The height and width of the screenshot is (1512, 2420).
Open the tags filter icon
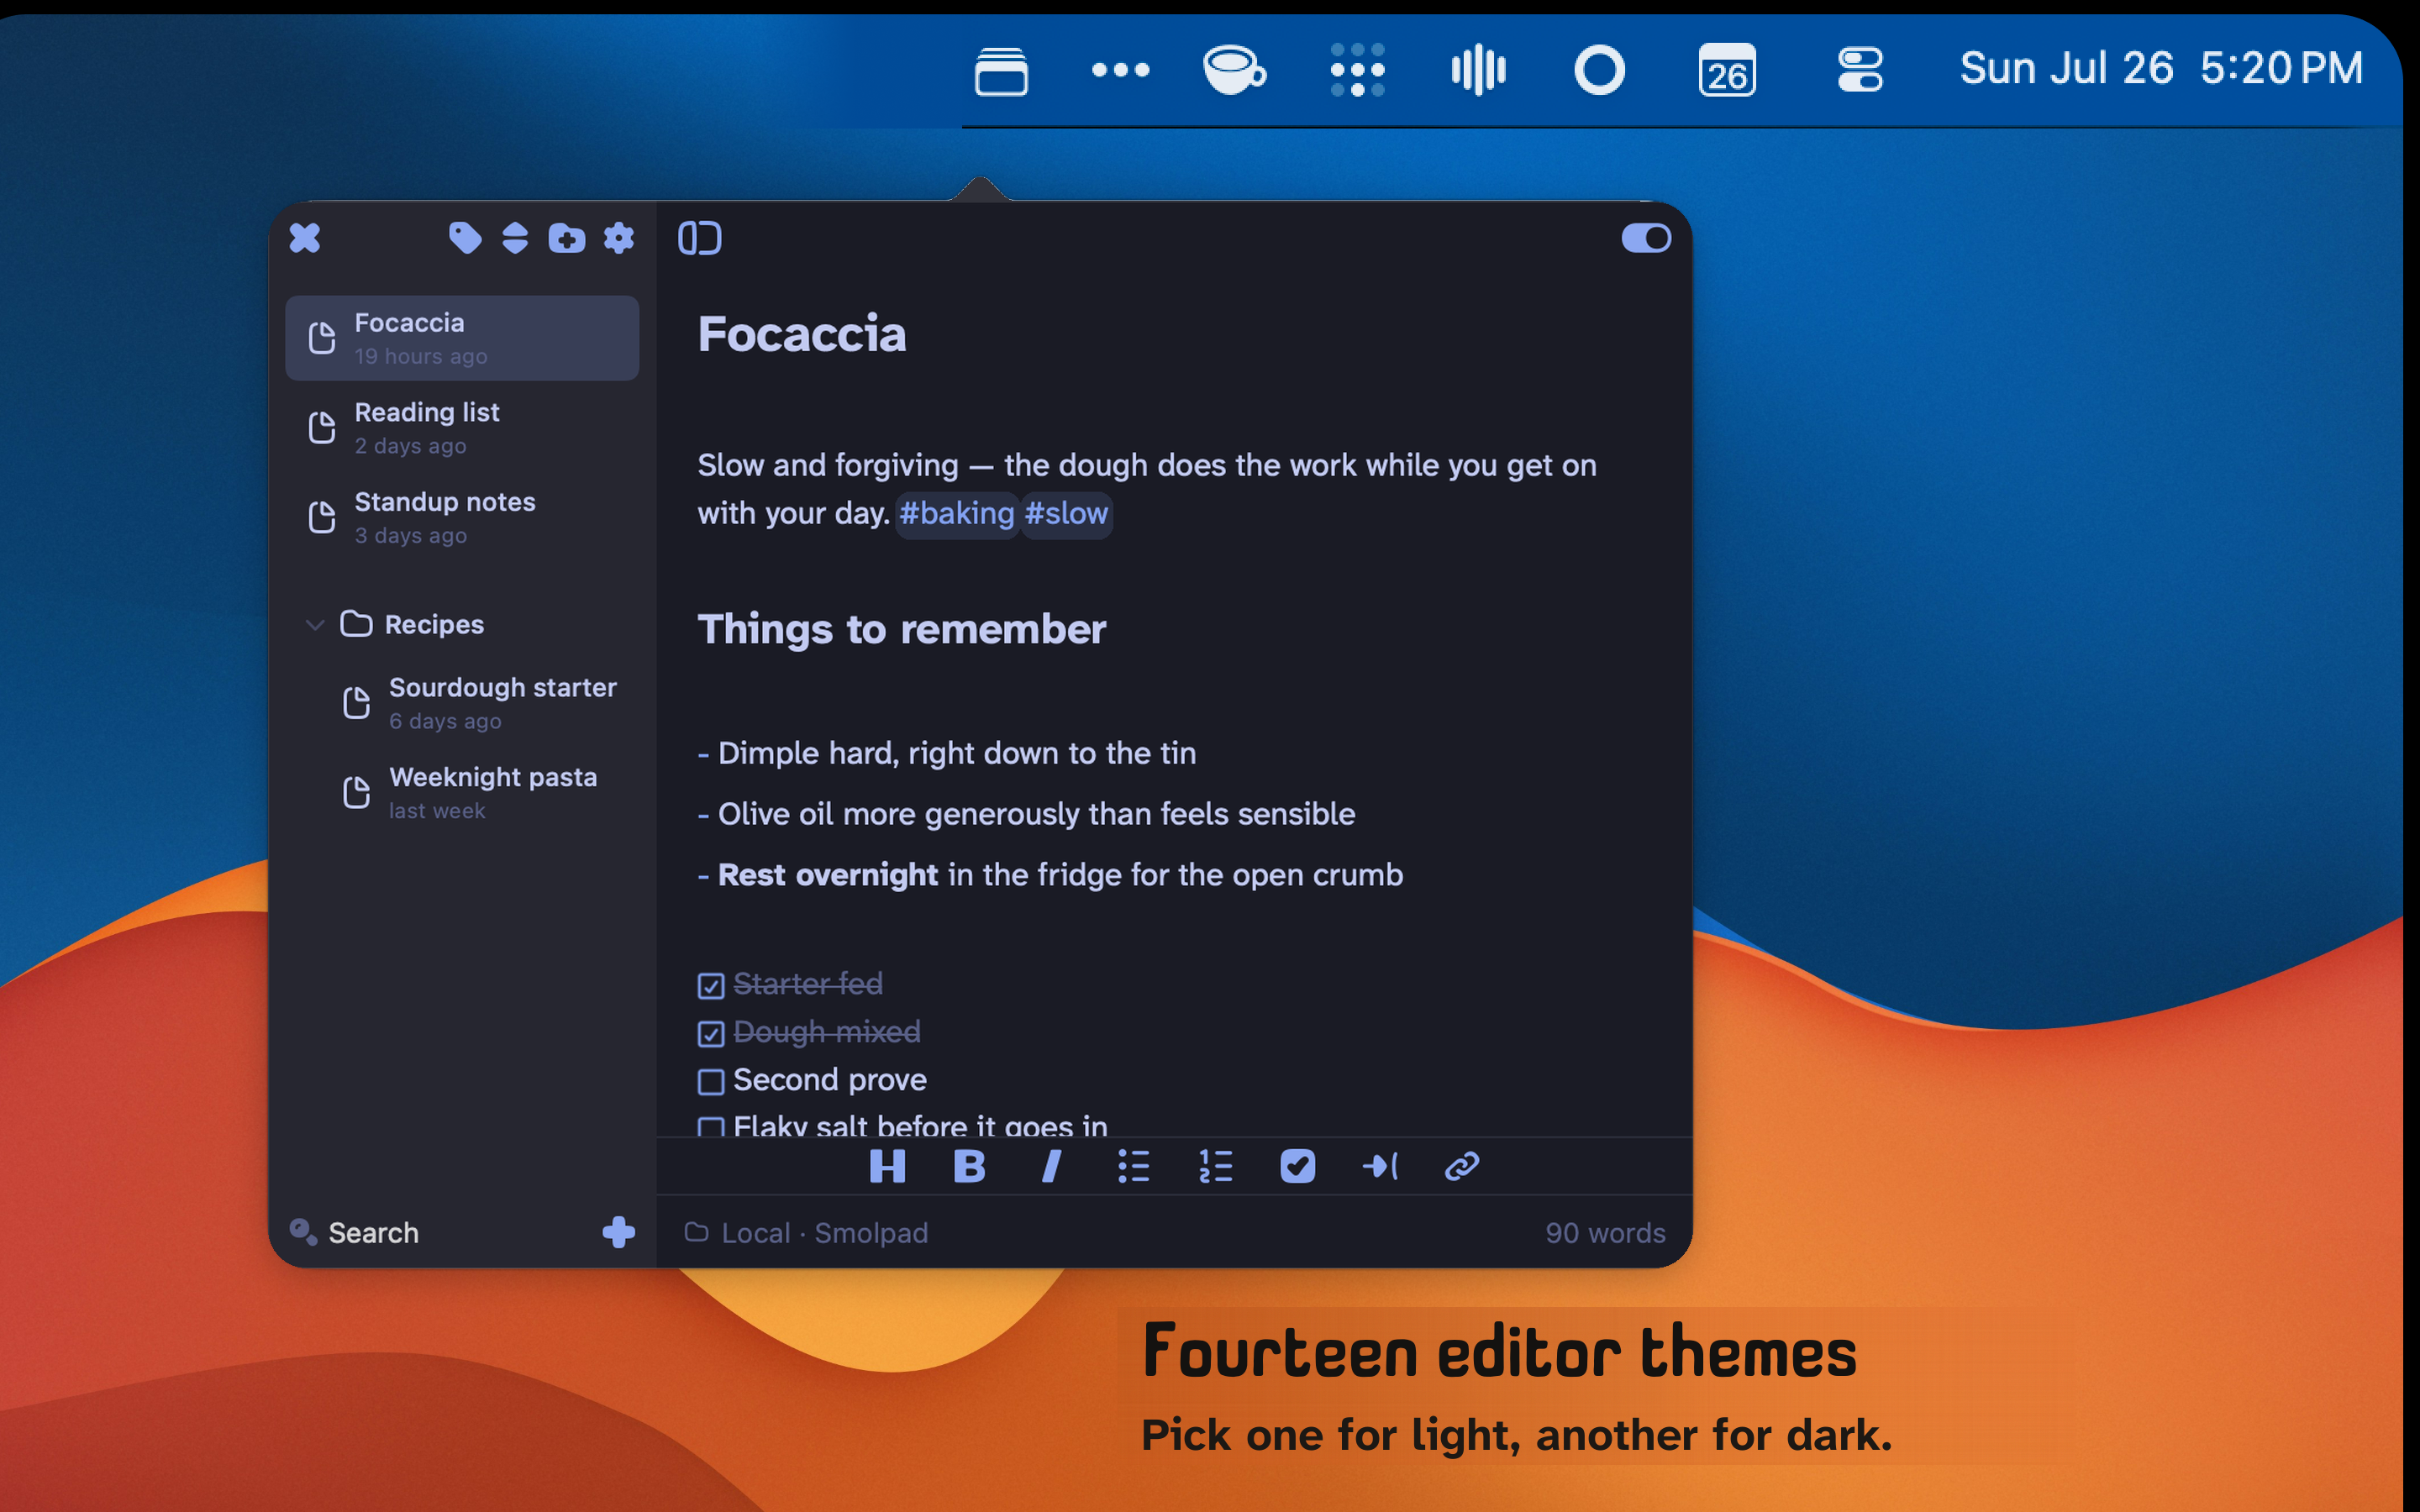coord(465,238)
